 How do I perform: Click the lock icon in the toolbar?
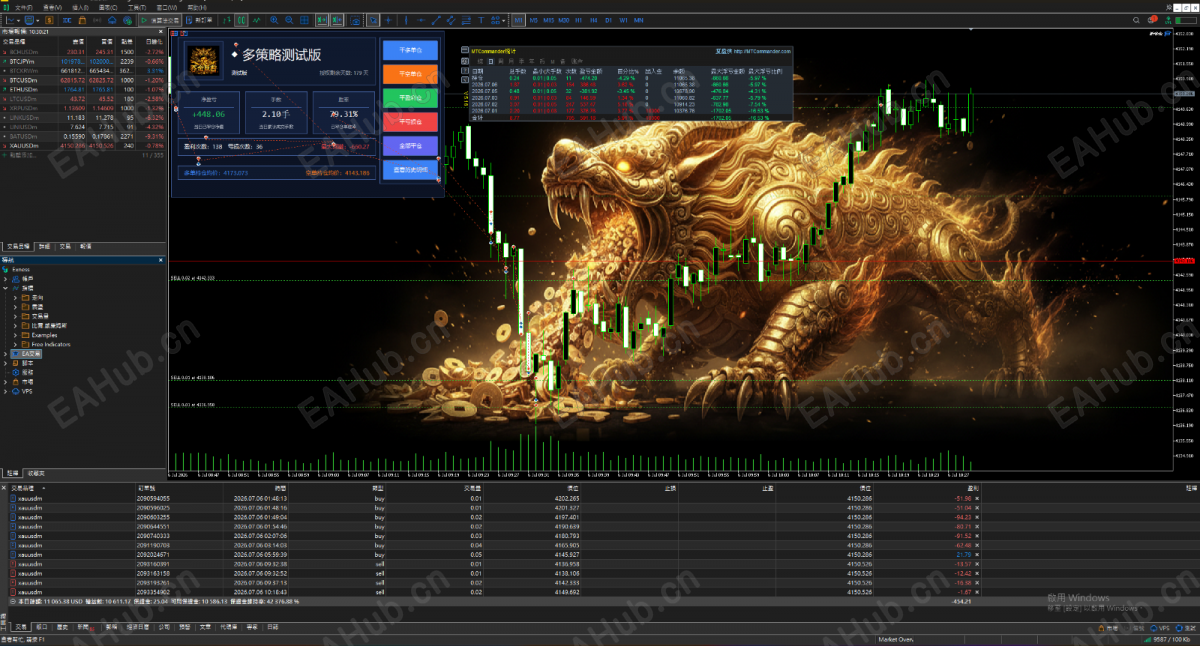coord(82,20)
